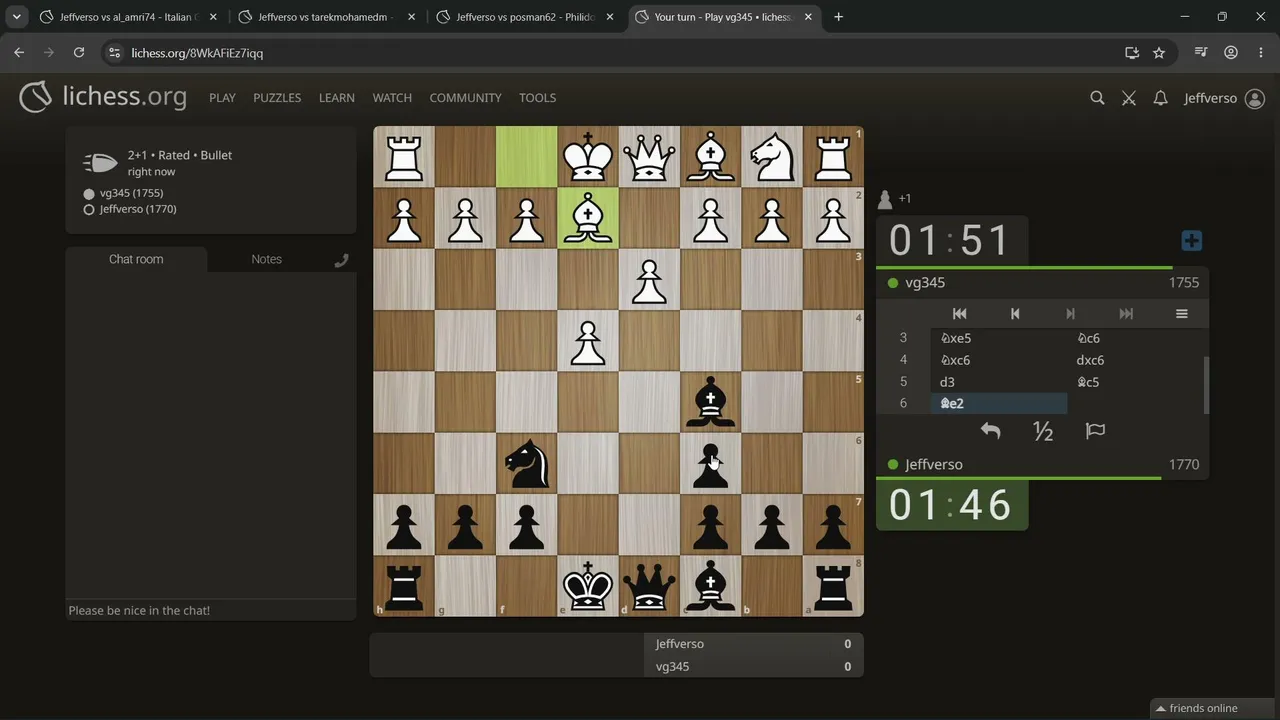This screenshot has height=720, width=1280.
Task: Step back one move
Action: point(1015,314)
